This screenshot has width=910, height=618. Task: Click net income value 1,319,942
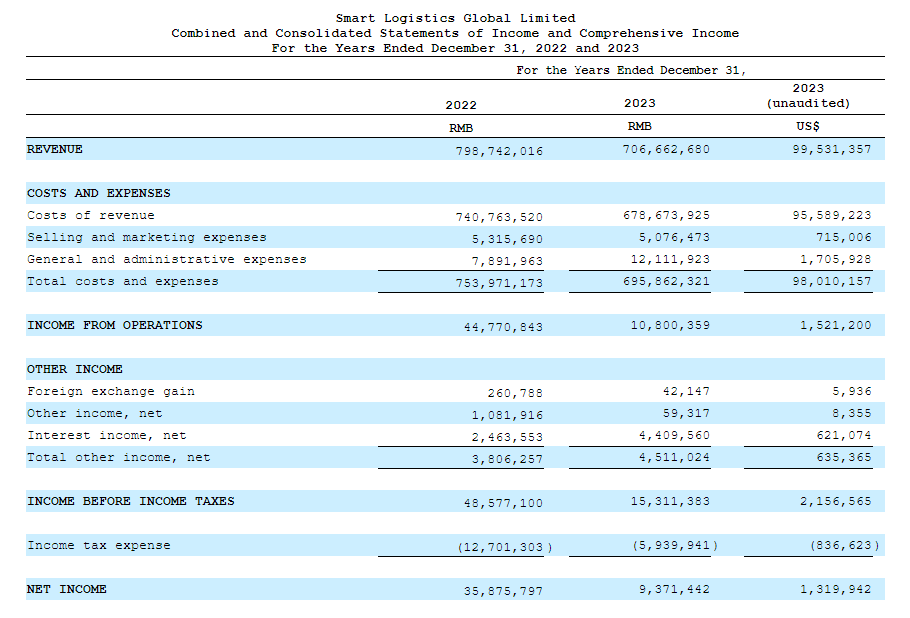836,590
